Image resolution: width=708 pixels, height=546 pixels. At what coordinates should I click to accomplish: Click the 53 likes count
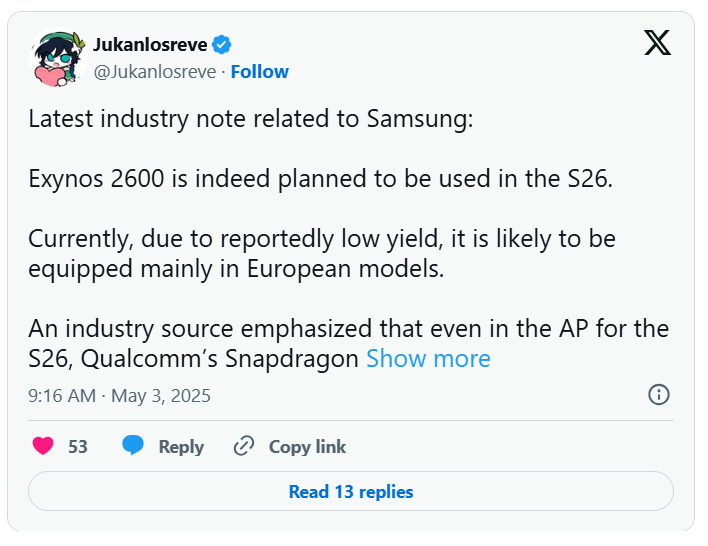(x=78, y=447)
